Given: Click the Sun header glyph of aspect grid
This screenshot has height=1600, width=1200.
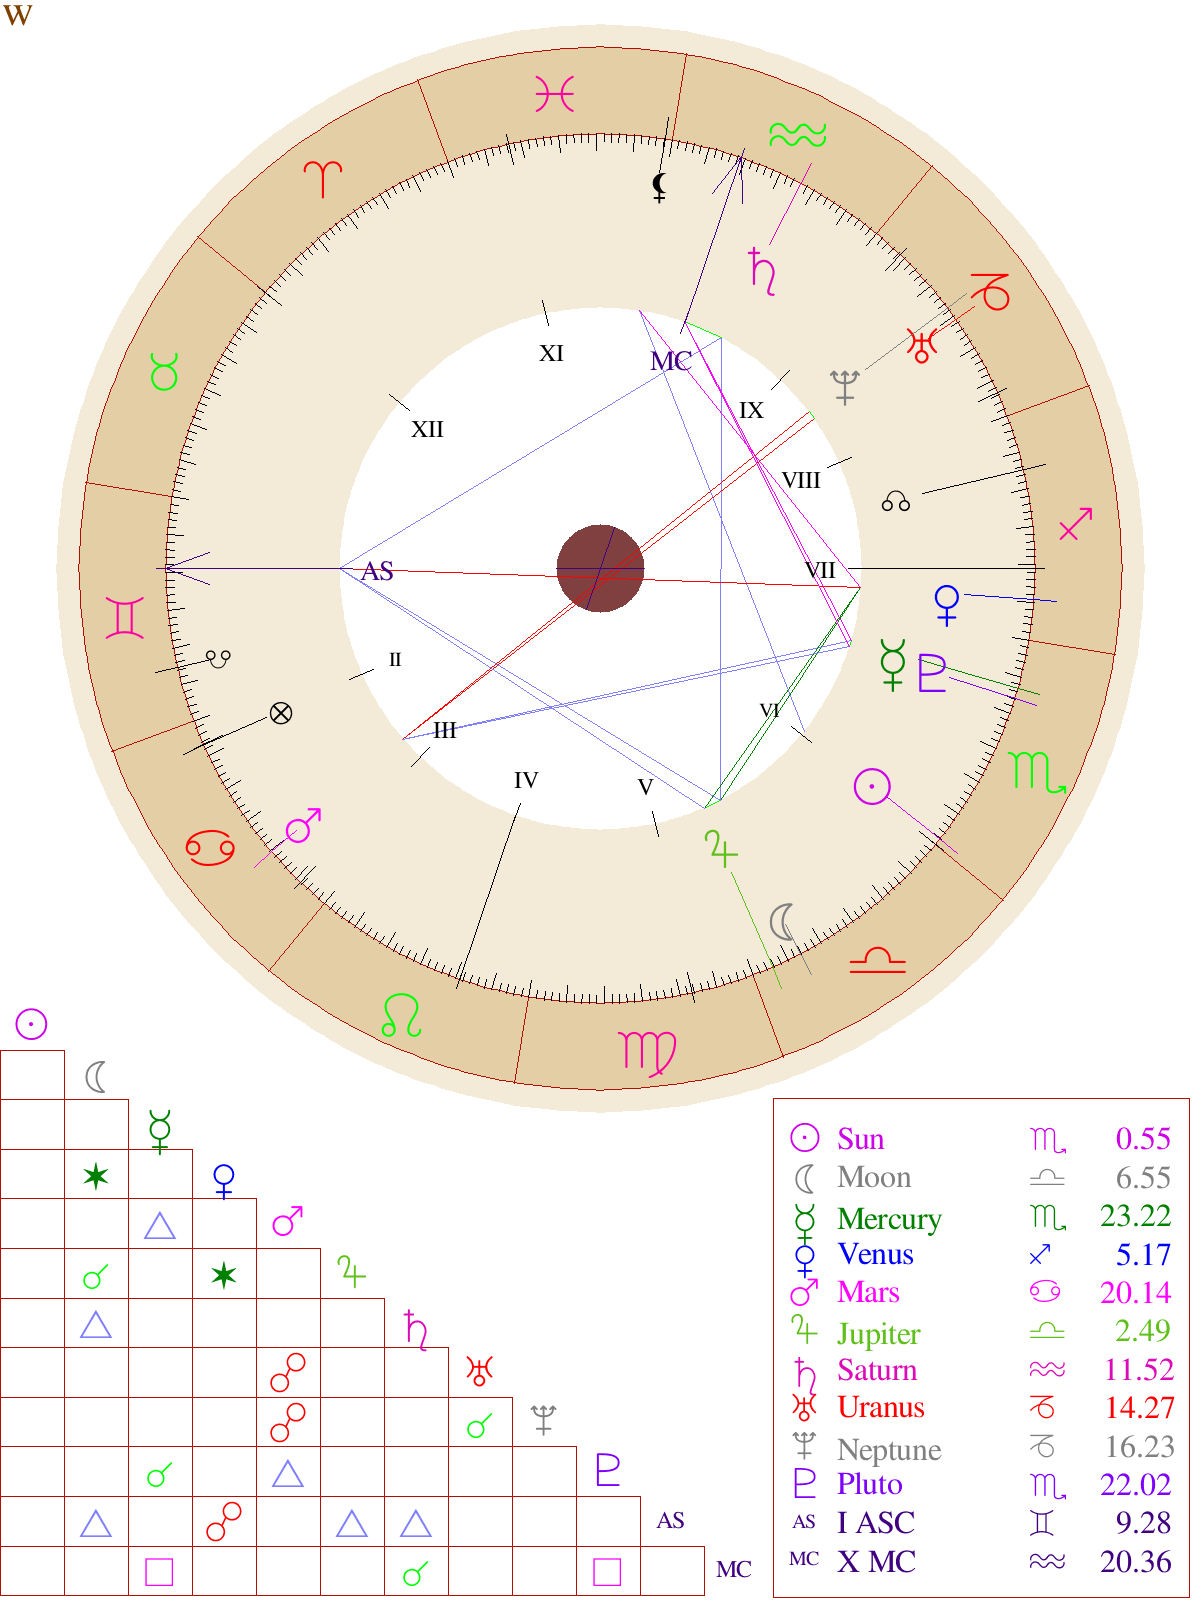Looking at the screenshot, I should (x=31, y=1024).
